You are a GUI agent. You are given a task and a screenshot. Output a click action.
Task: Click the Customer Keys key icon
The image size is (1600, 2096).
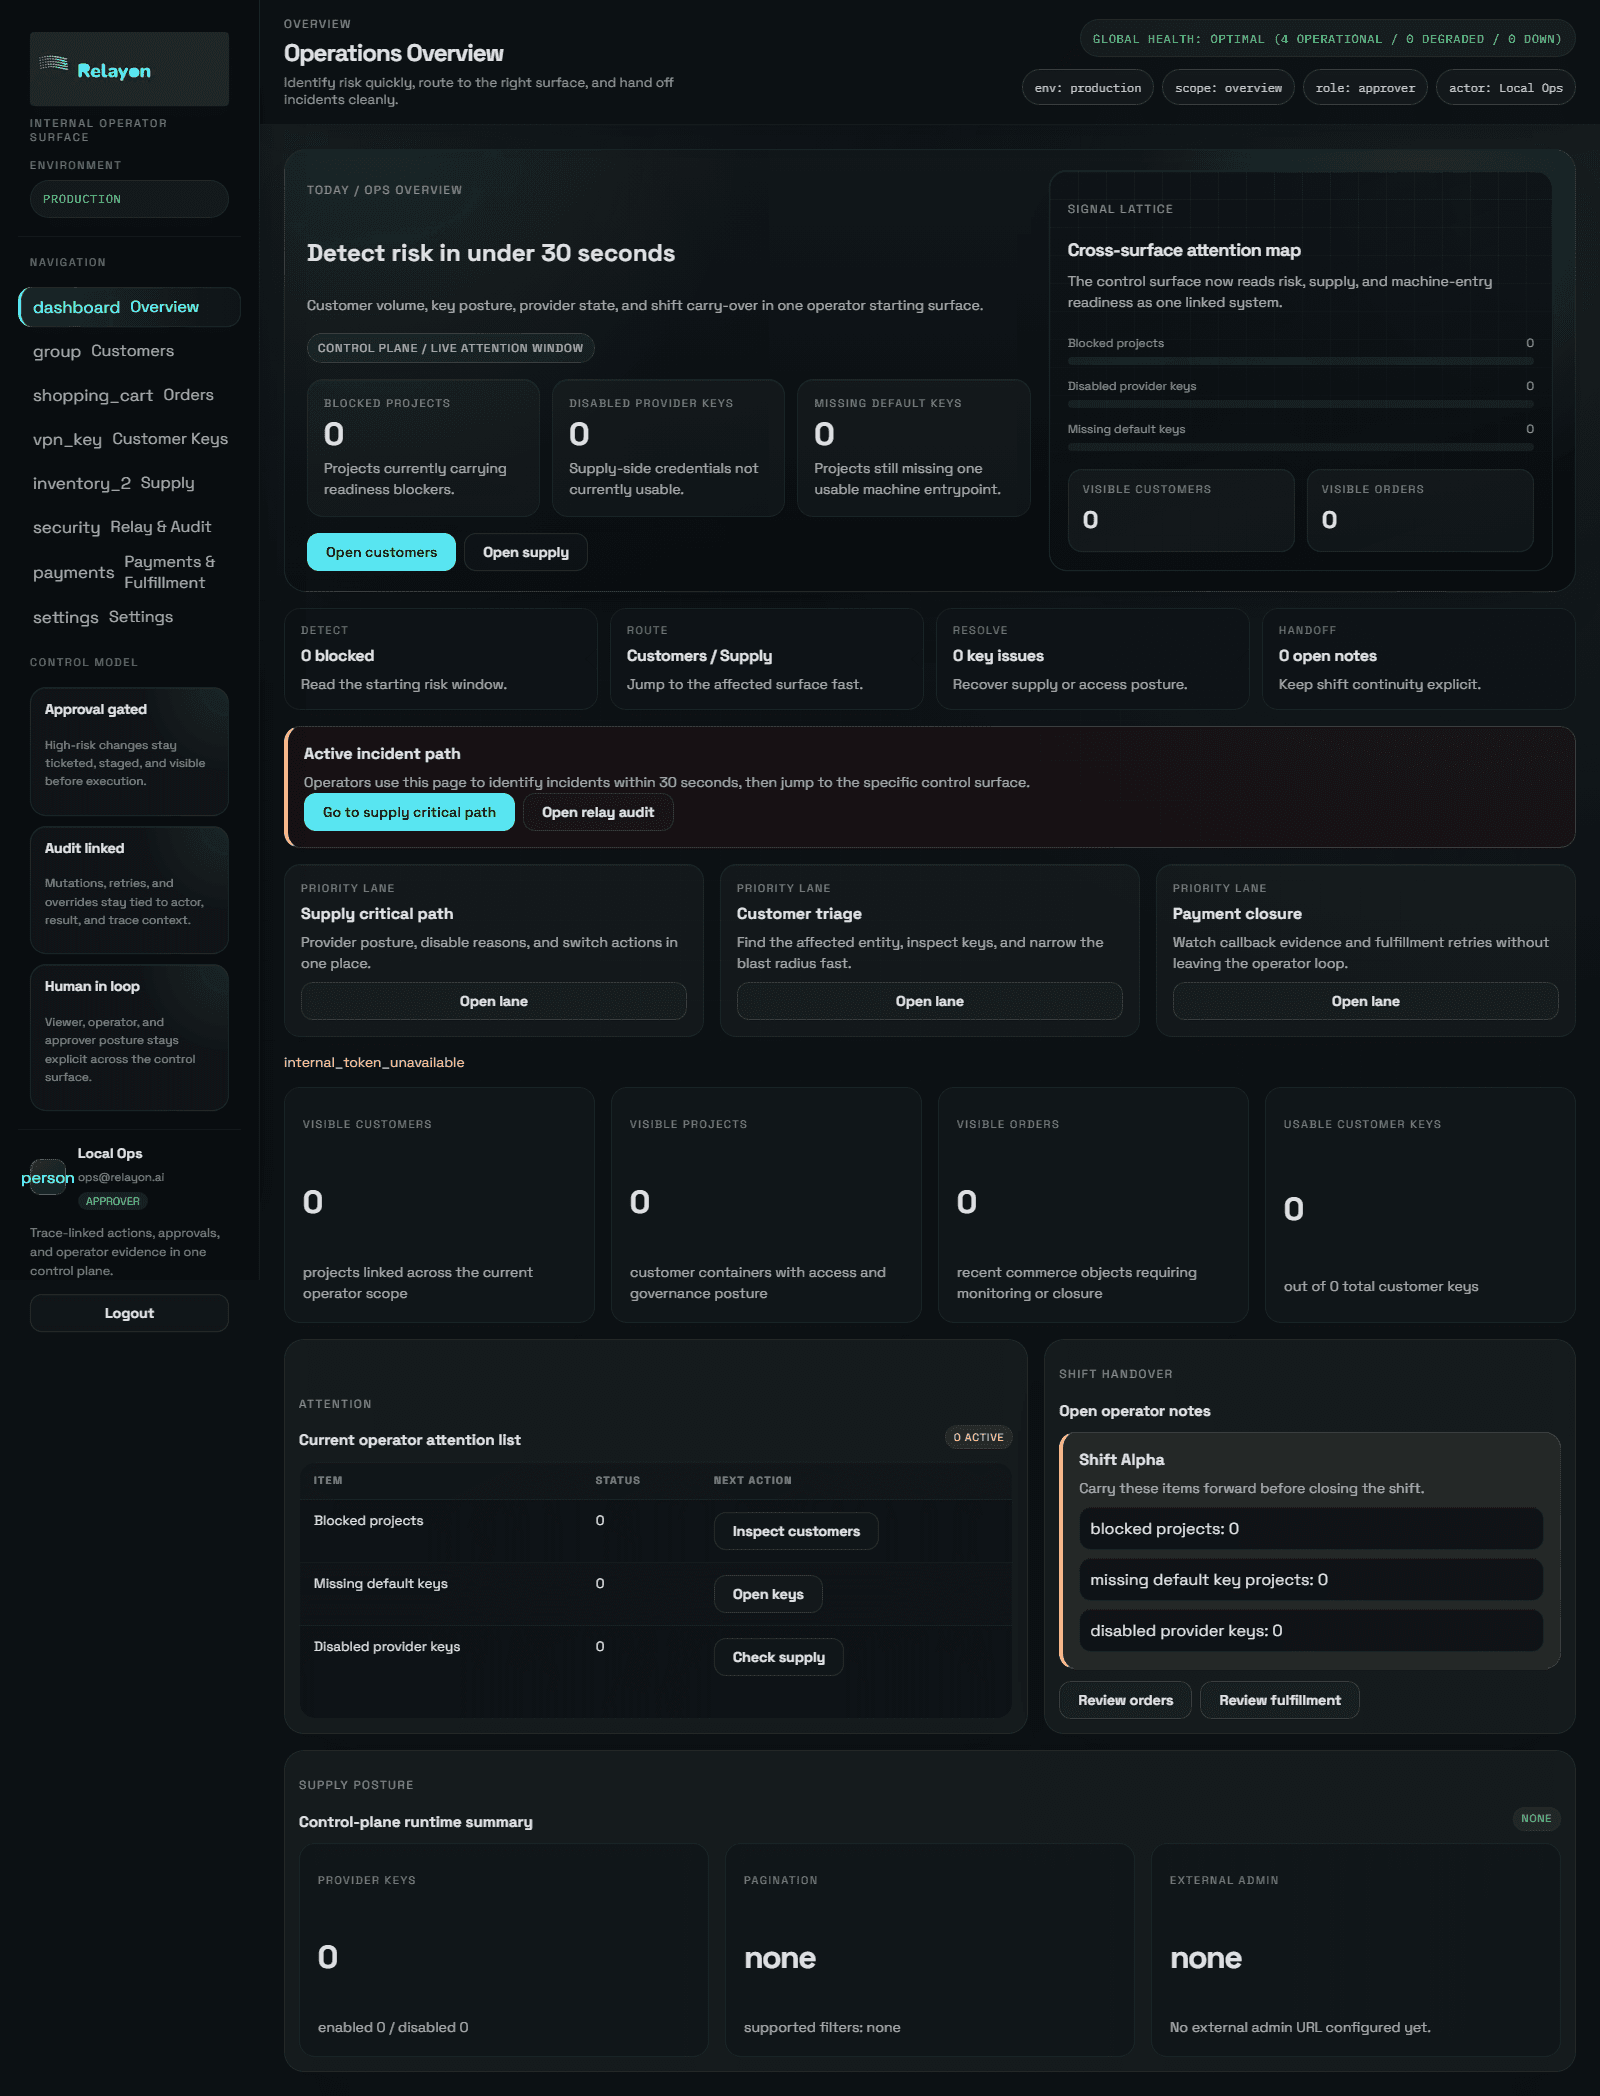67,439
